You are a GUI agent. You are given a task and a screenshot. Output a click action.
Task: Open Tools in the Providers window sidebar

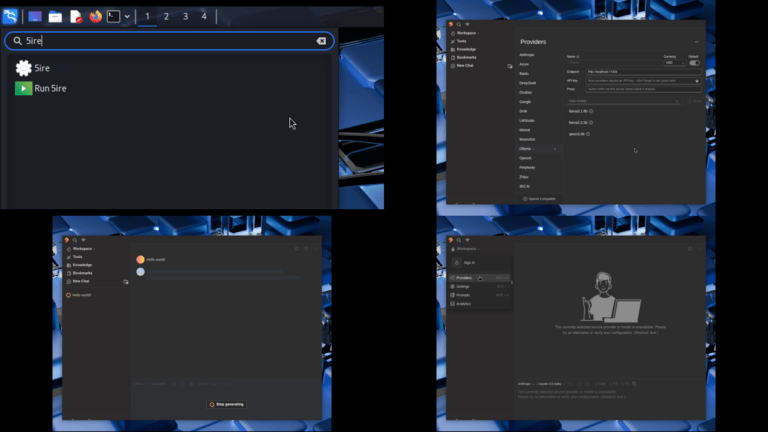pos(458,41)
